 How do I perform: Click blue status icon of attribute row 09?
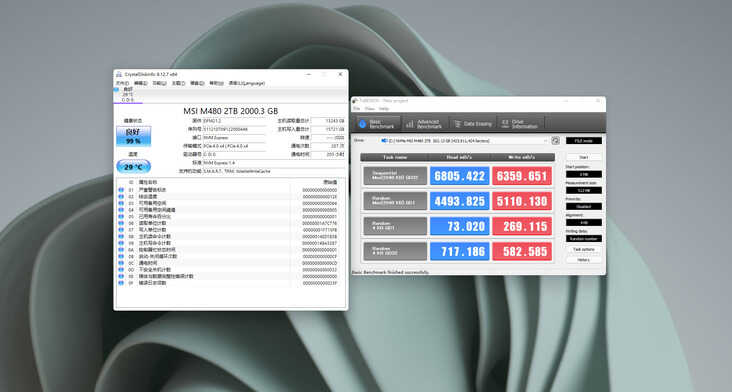point(121,243)
